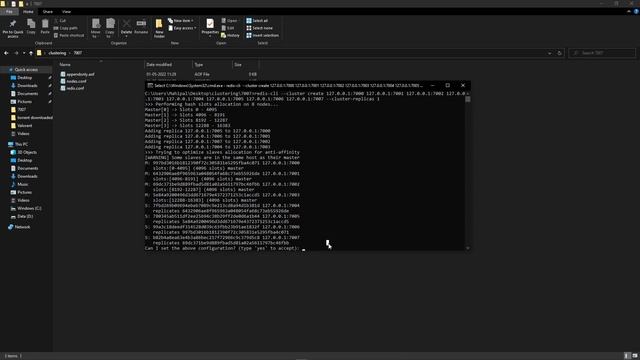Click the Up one level arrow
Viewport: 640px width, 360px height.
tap(31, 53)
